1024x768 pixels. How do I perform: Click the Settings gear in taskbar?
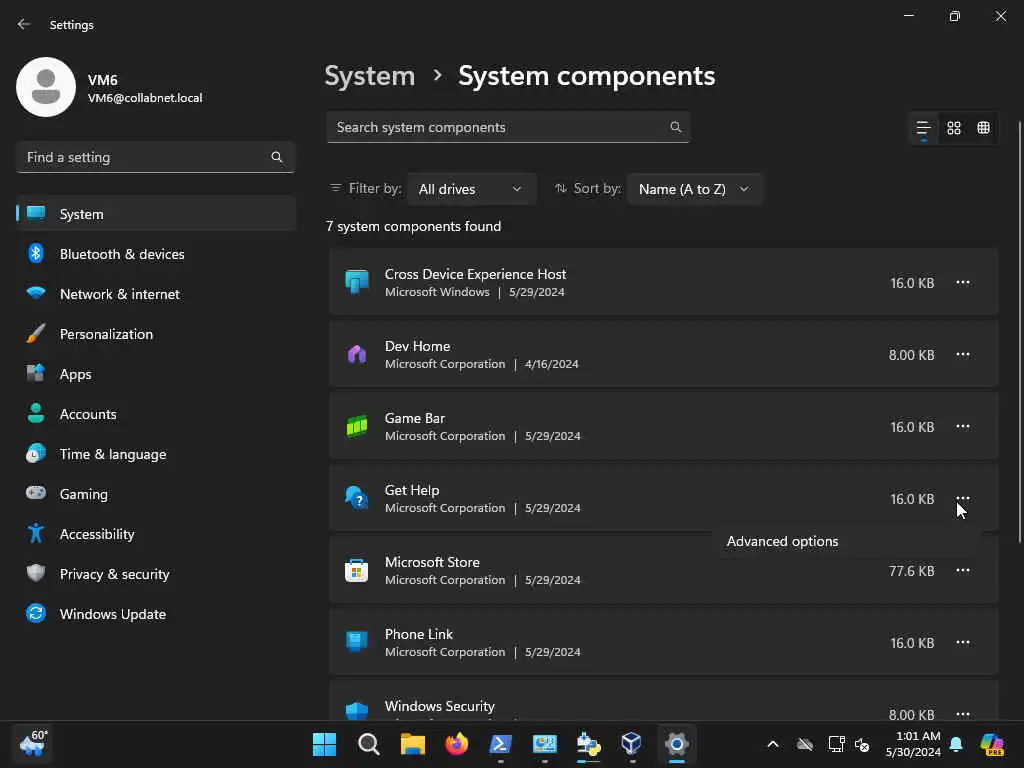click(677, 744)
